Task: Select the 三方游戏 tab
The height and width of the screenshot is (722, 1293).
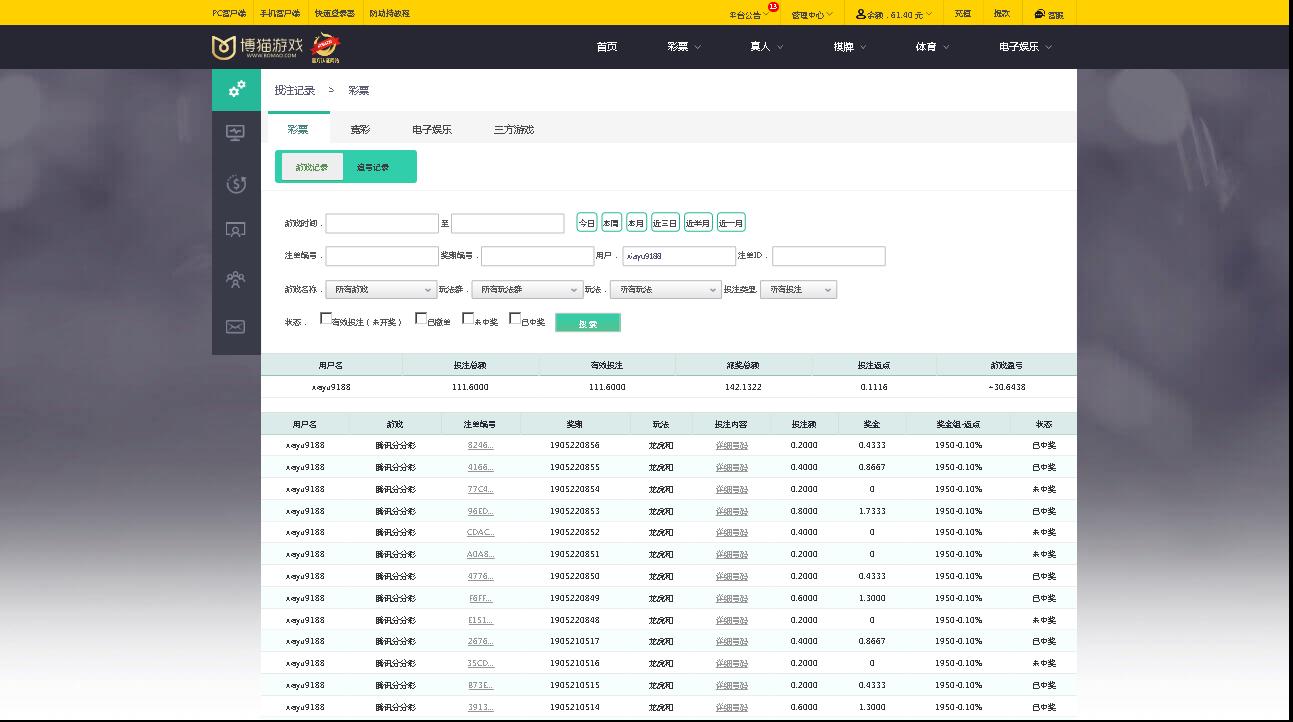Action: pyautogui.click(x=514, y=130)
